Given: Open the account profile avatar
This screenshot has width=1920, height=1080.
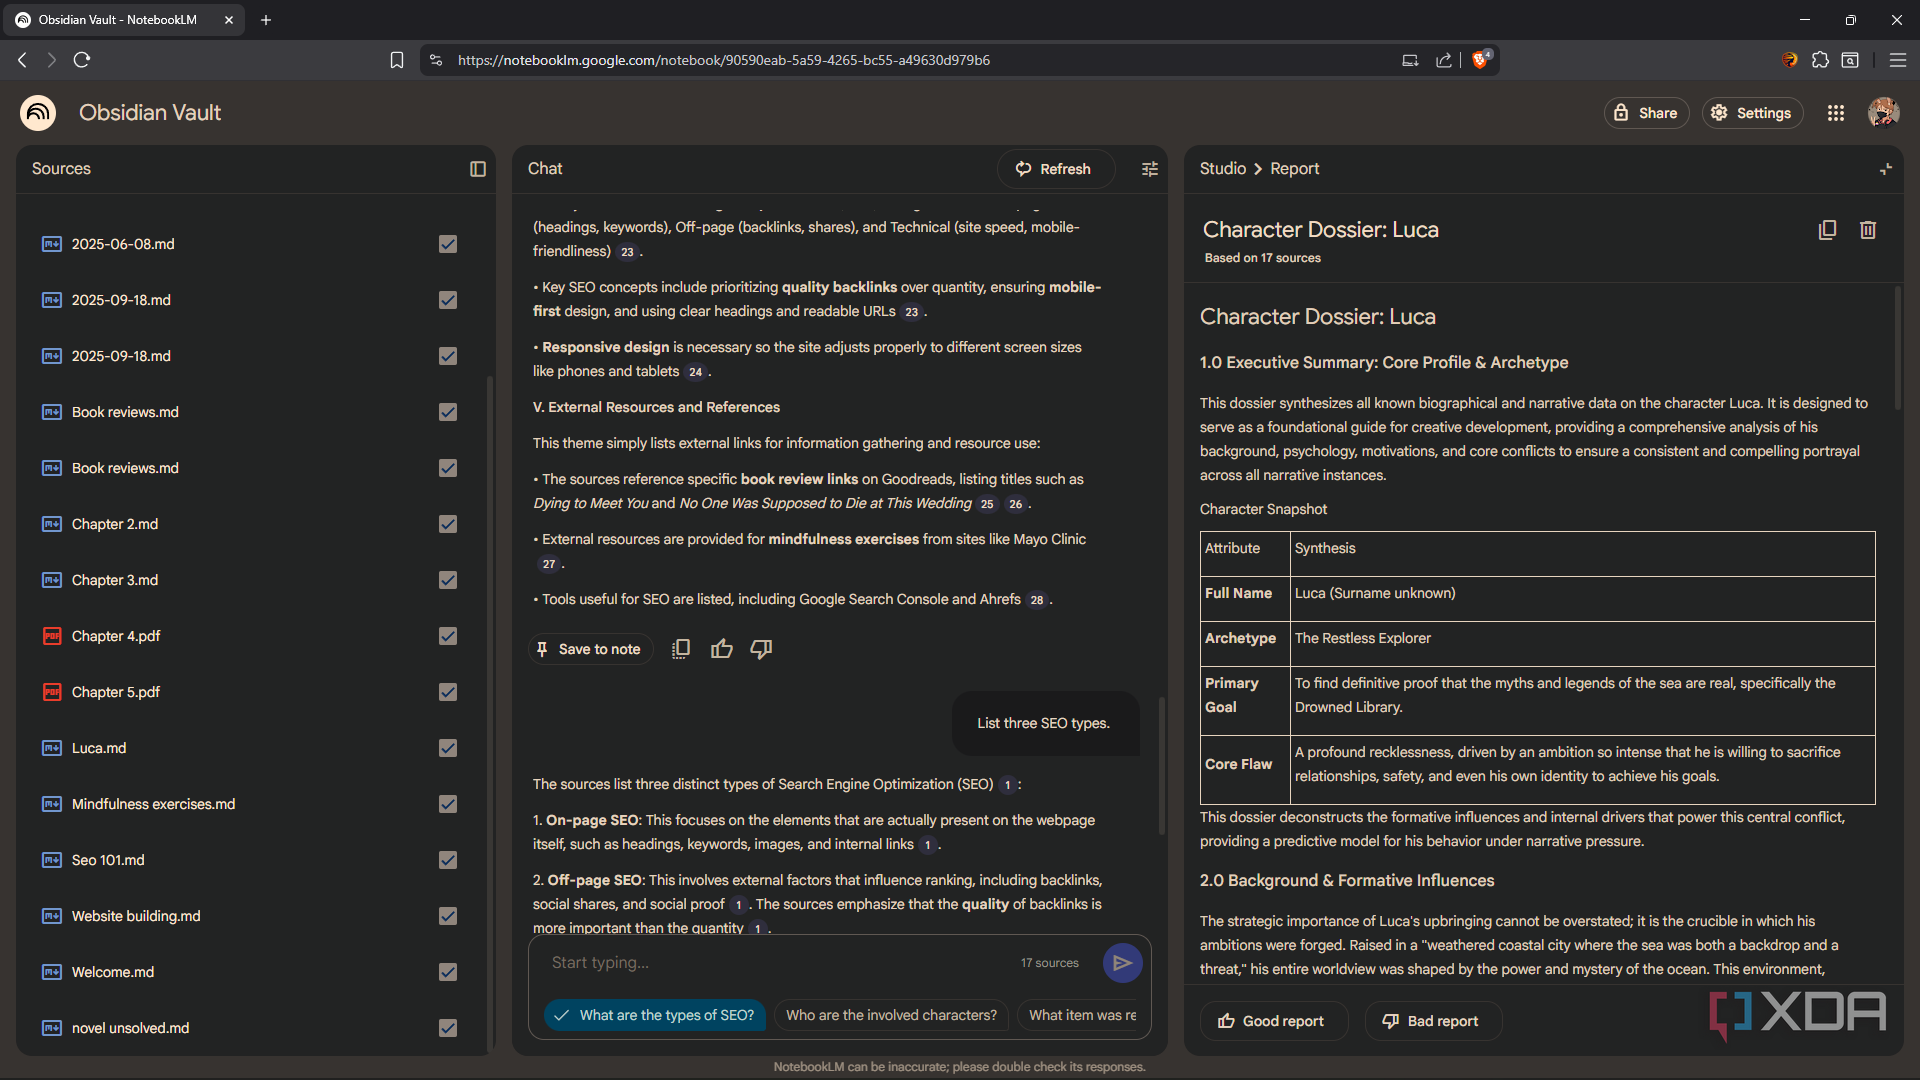Looking at the screenshot, I should (x=1884, y=113).
